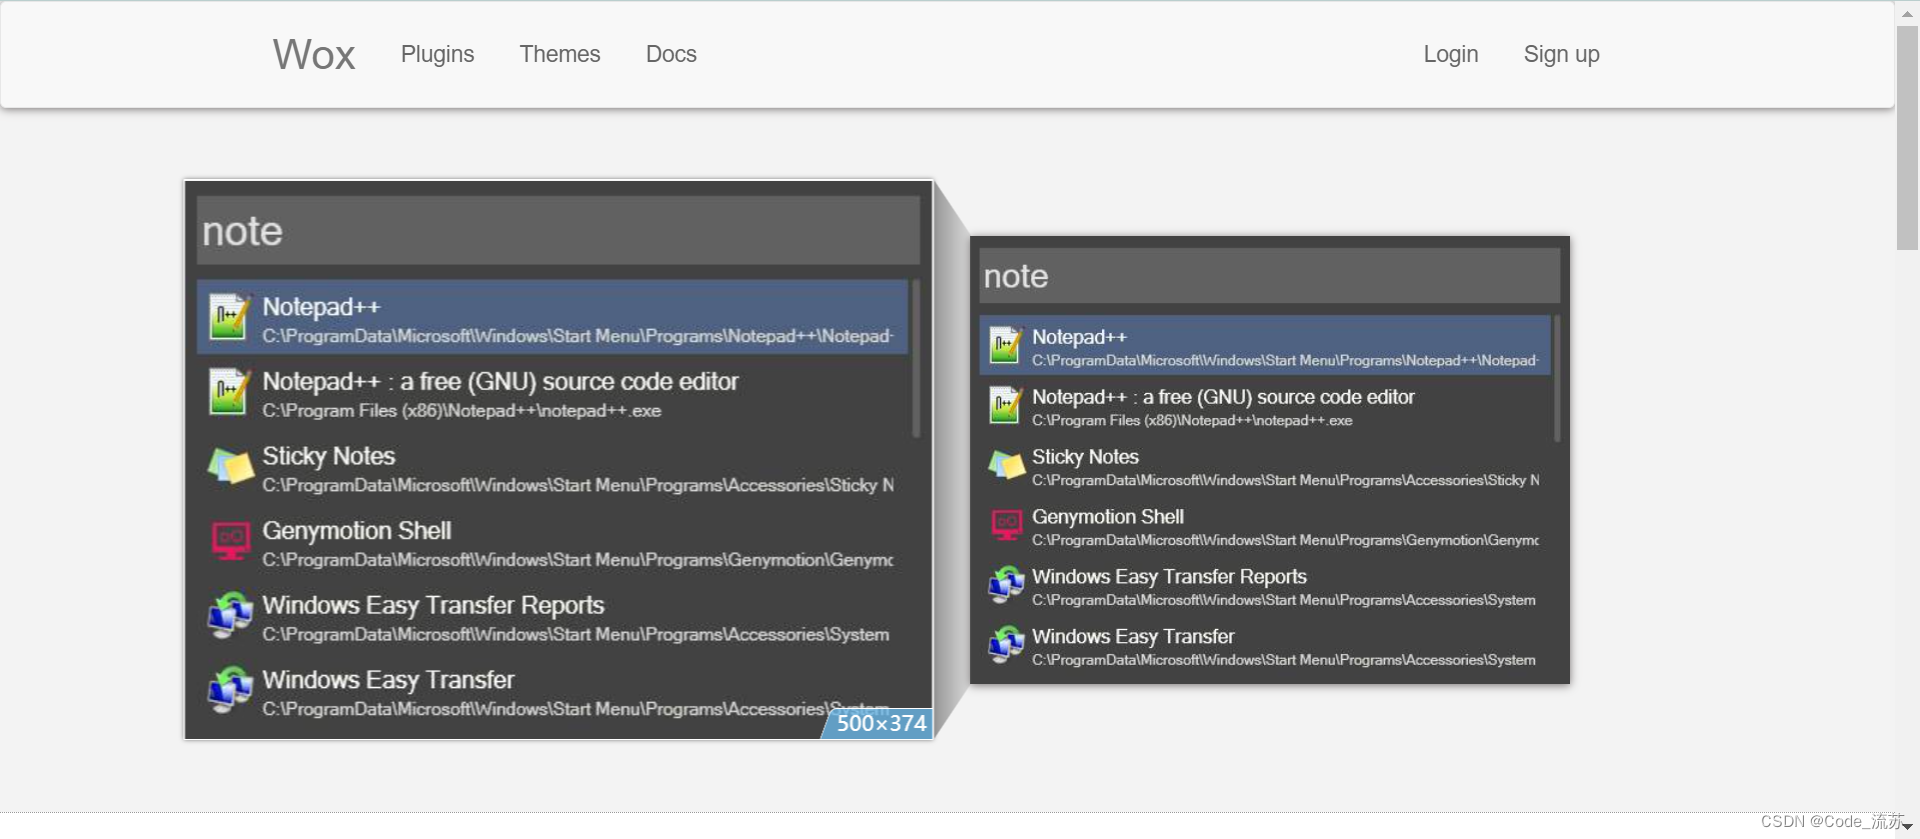This screenshot has height=839, width=1920.
Task: Click 'Windows Easy Transfer' text in left preview
Action: click(388, 680)
